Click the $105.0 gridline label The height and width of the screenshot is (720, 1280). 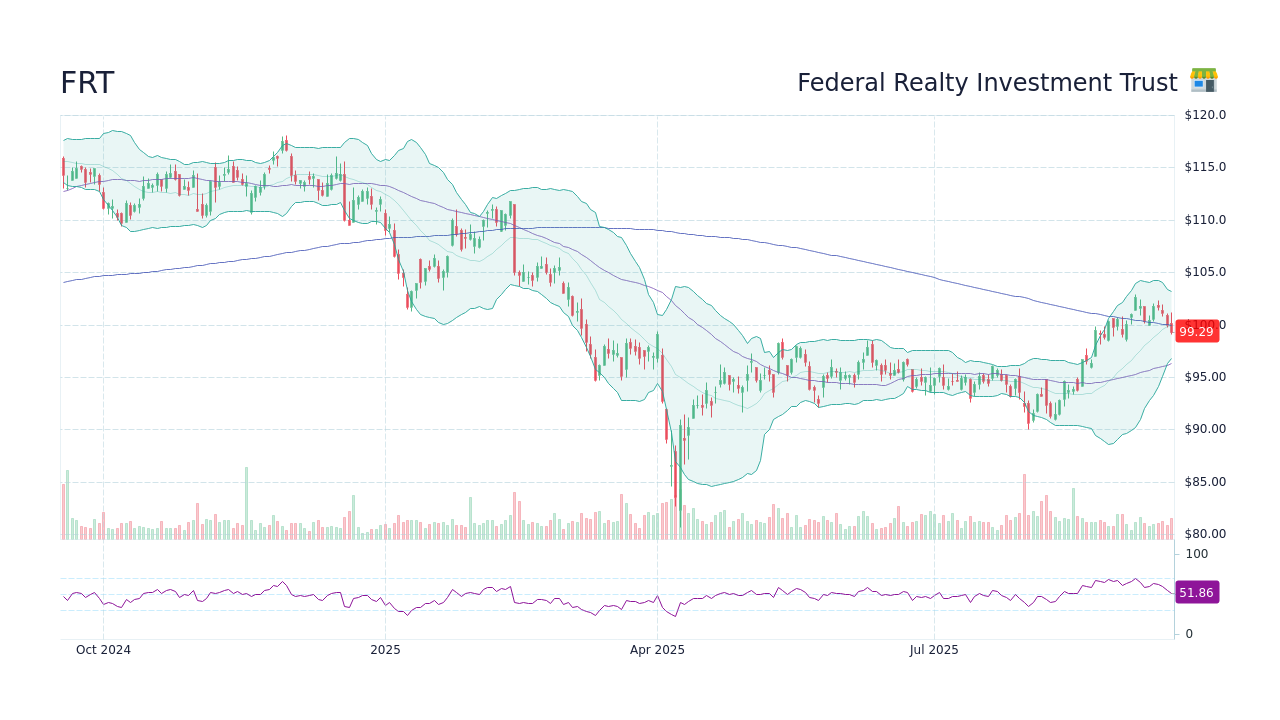(x=1203, y=271)
